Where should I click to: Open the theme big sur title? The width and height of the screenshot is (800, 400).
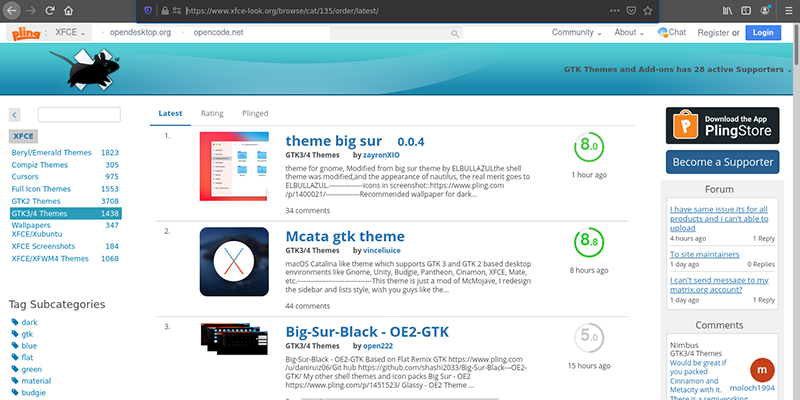click(x=334, y=141)
